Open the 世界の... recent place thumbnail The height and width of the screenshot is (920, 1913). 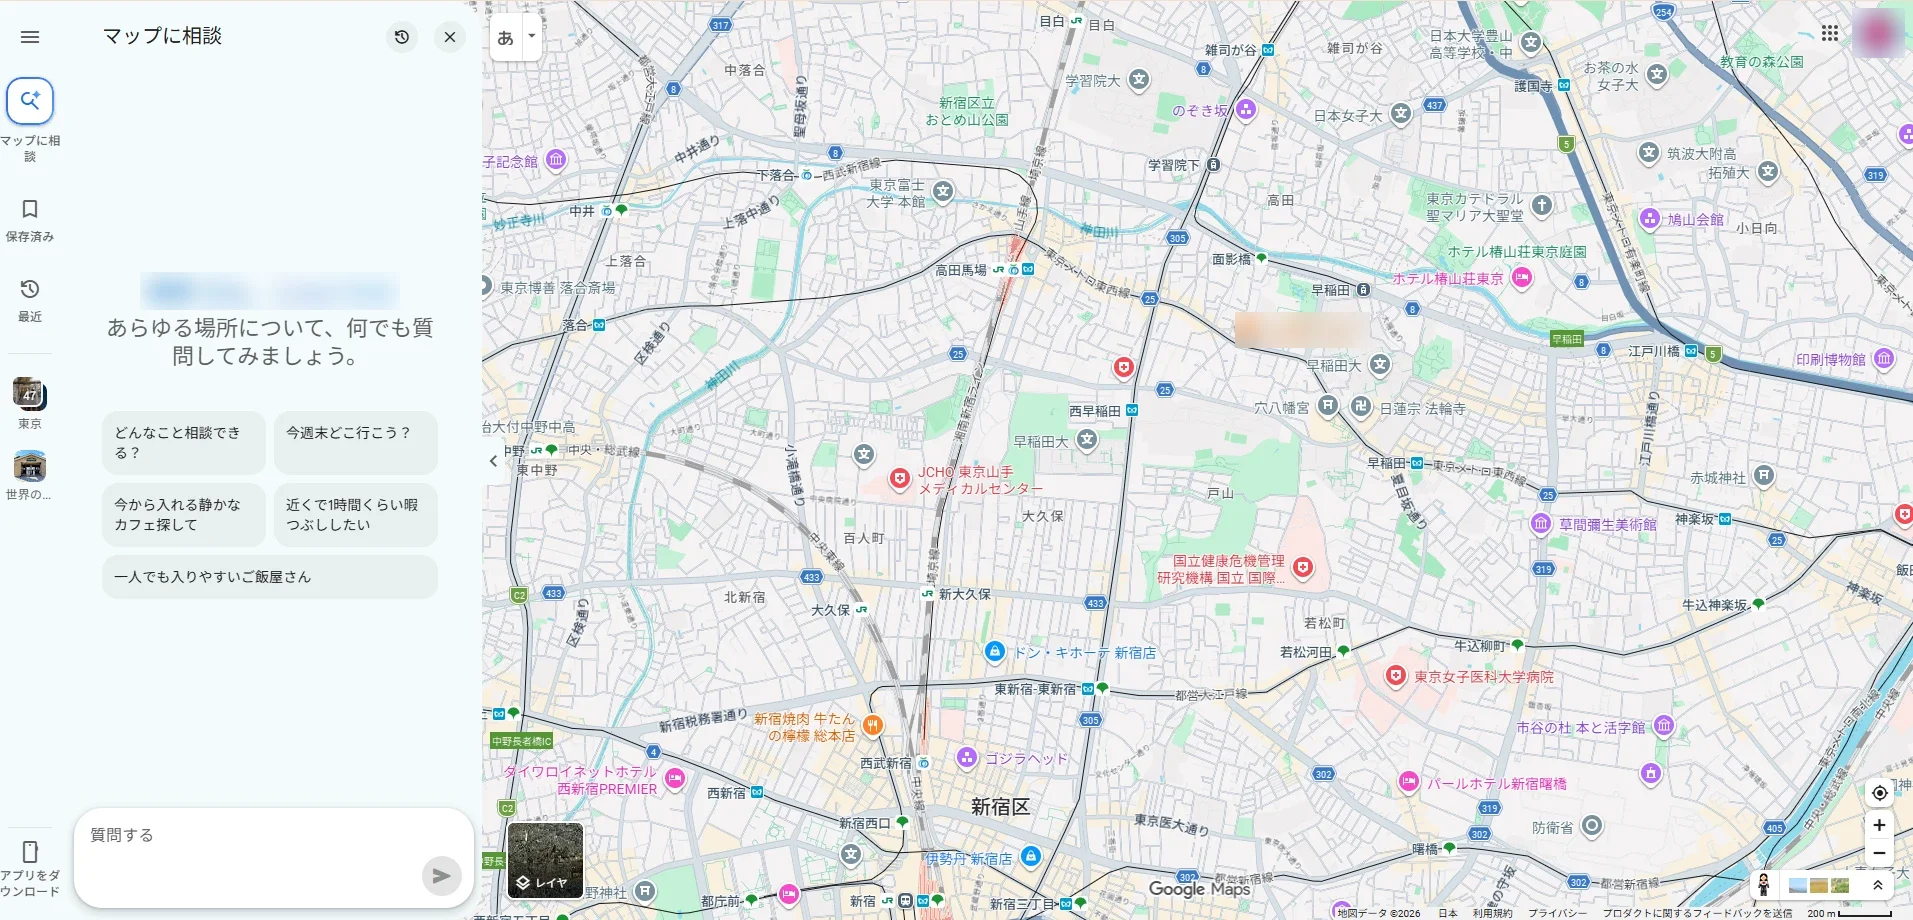coord(30,466)
